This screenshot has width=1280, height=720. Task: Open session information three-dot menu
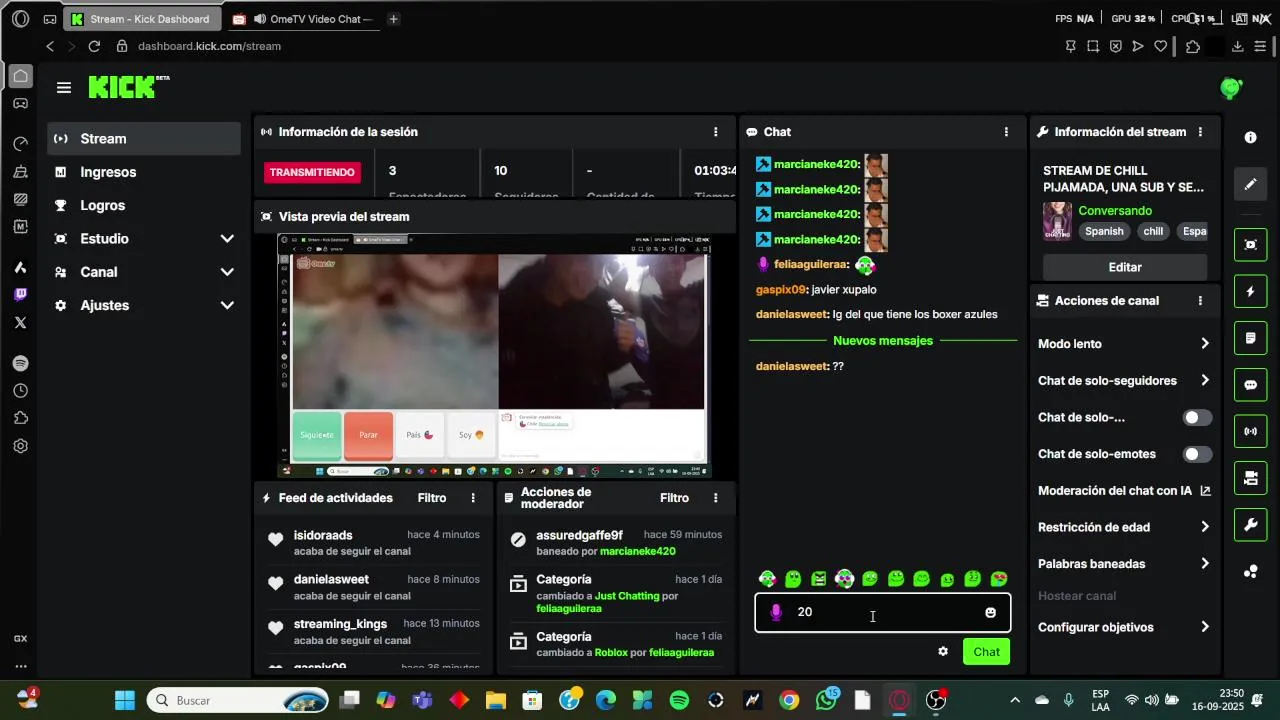click(715, 132)
